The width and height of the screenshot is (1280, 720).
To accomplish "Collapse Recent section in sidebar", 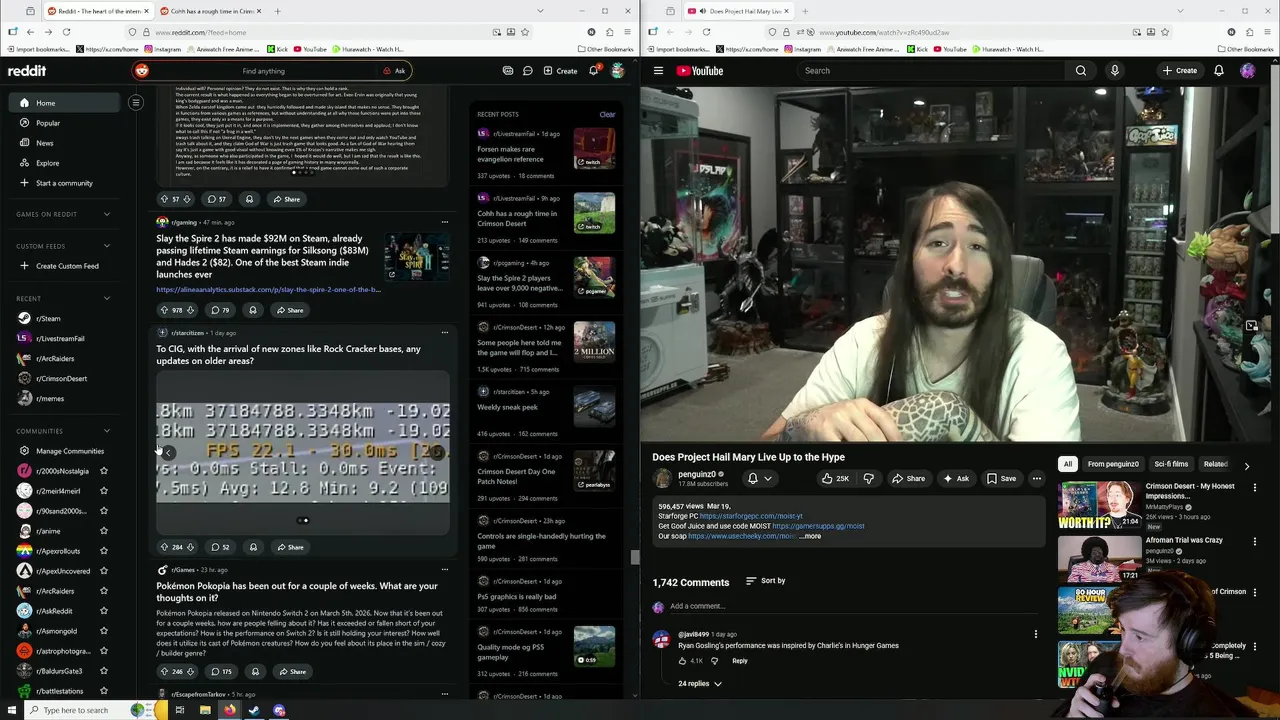I will pos(107,298).
